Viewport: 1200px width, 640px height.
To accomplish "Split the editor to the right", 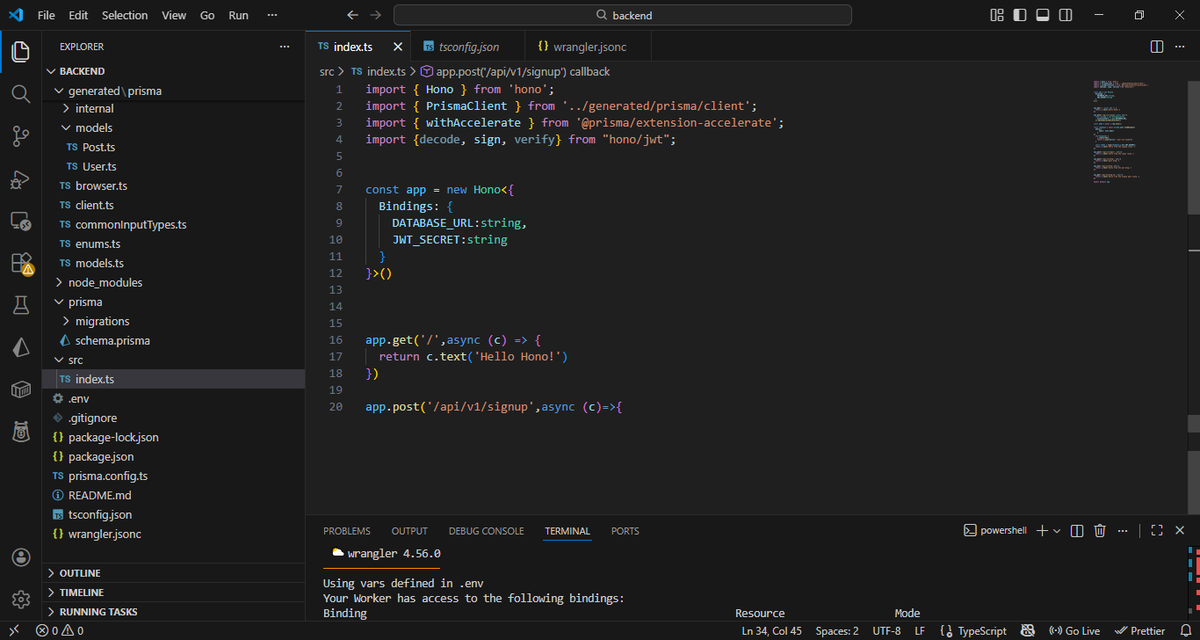I will (x=1157, y=47).
